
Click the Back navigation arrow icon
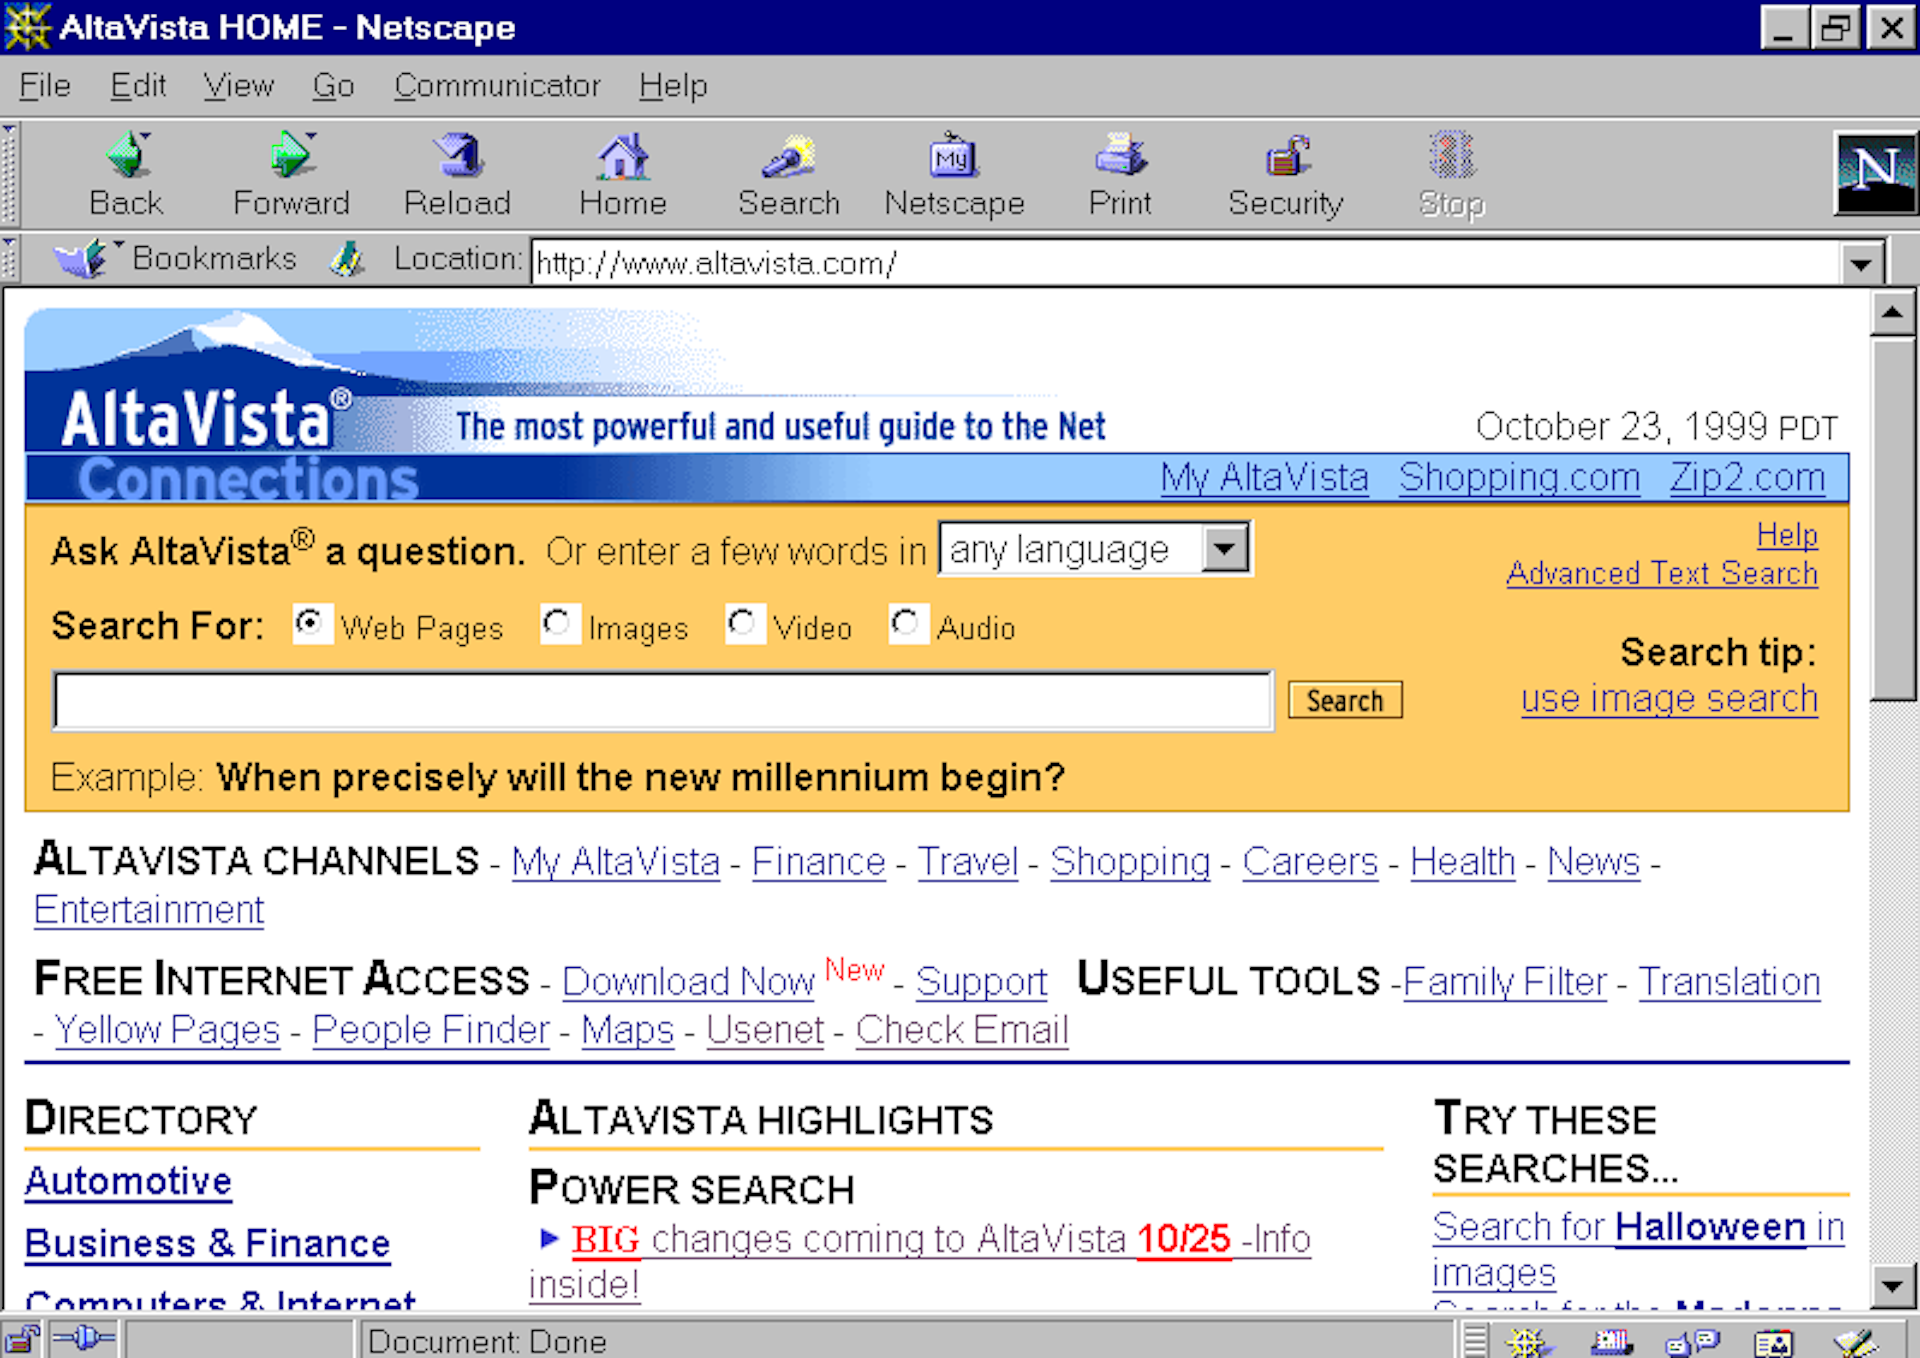coord(127,157)
